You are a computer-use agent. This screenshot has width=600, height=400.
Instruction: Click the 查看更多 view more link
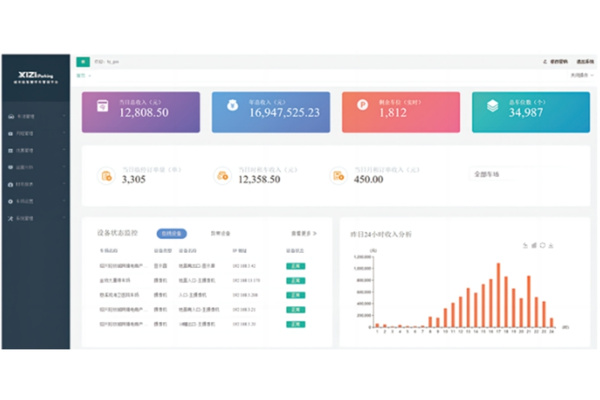[x=302, y=233]
